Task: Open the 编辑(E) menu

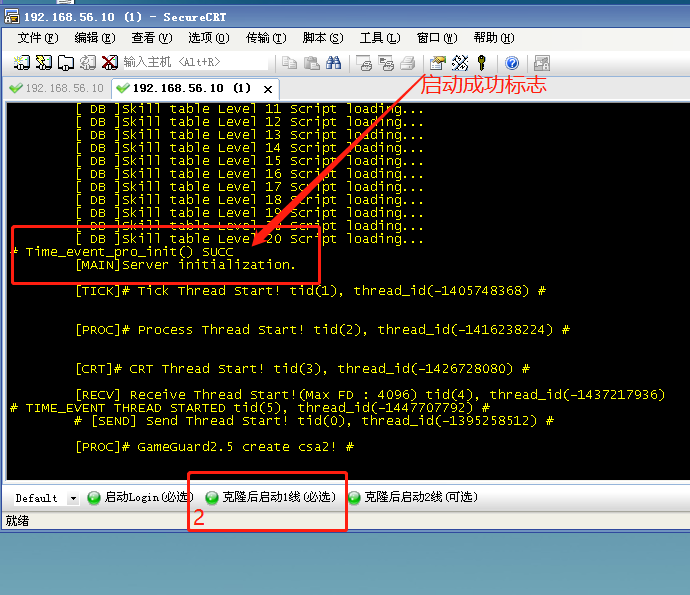Action: coord(95,38)
